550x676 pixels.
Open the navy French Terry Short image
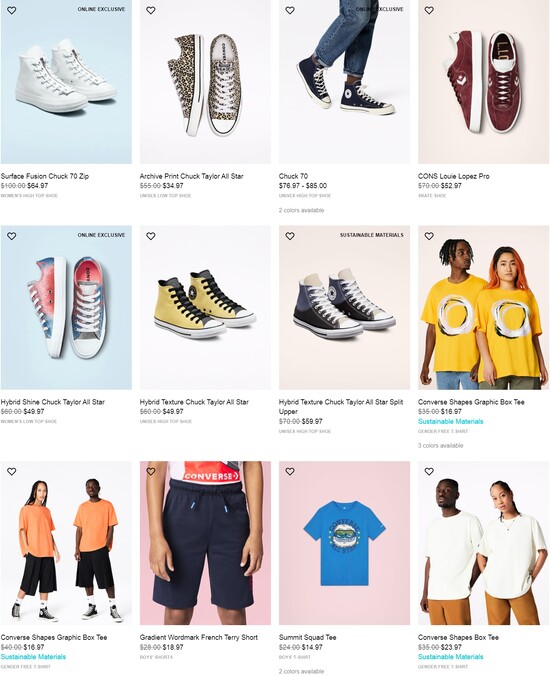(x=205, y=543)
